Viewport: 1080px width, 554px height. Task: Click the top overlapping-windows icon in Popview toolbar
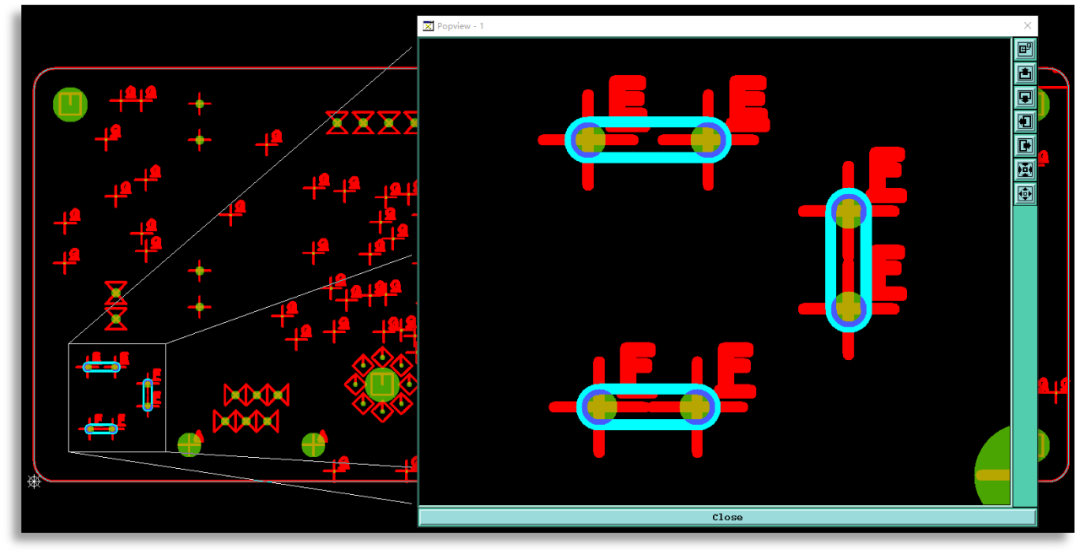(x=1024, y=49)
